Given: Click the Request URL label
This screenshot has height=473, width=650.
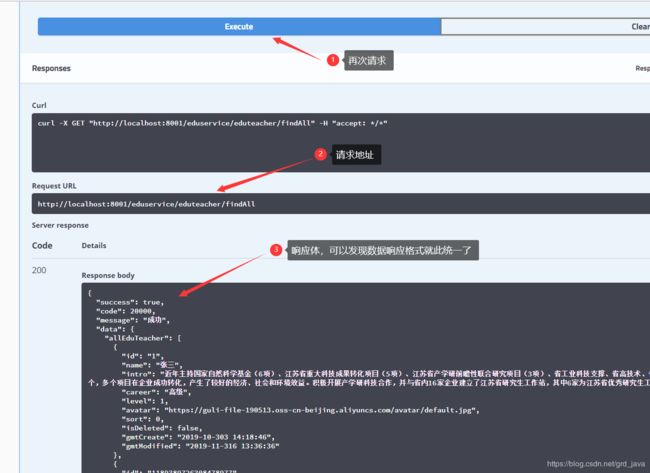Looking at the screenshot, I should (x=54, y=186).
